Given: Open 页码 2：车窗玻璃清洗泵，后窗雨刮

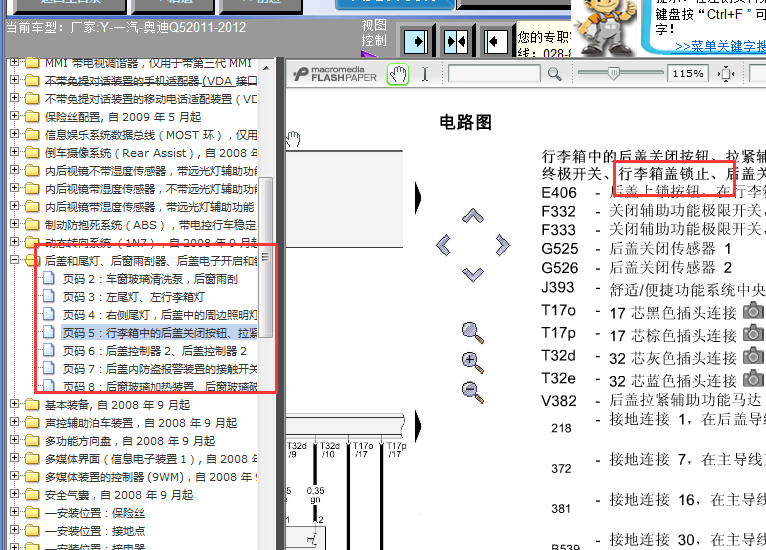Looking at the screenshot, I should tap(150, 279).
